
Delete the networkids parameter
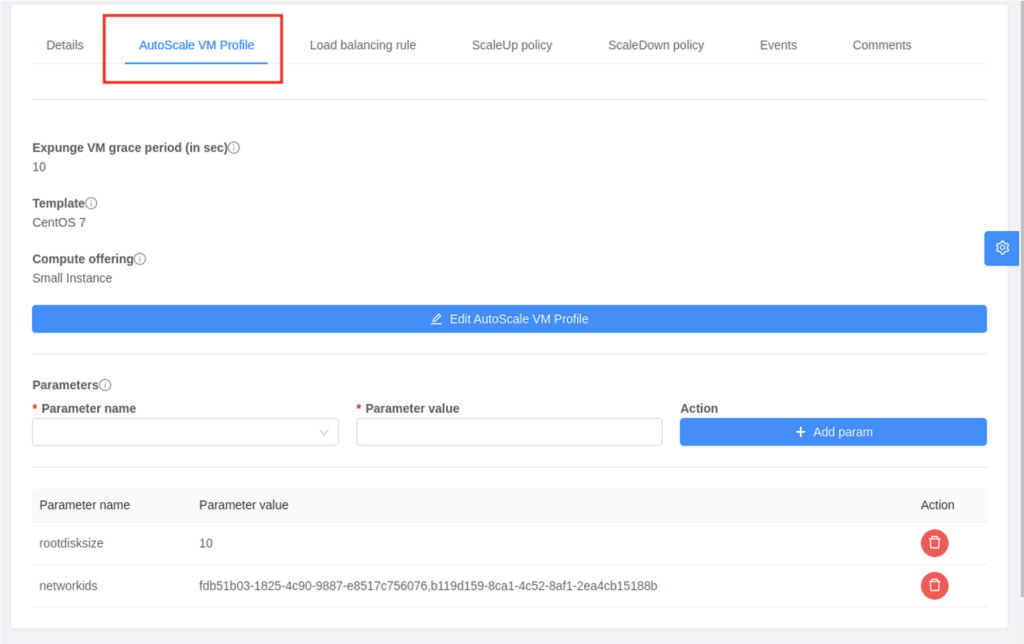[x=934, y=585]
